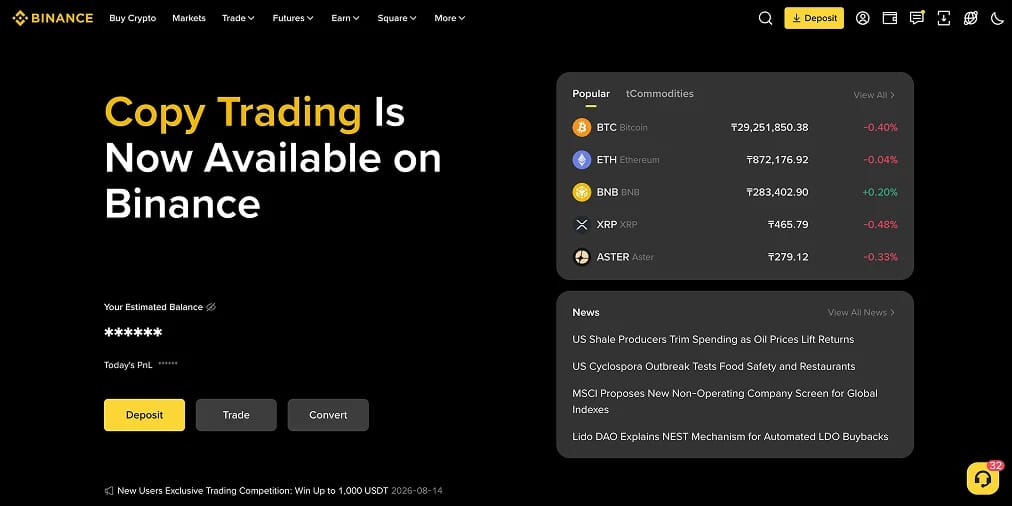Open the chat messages icon
The image size is (1012, 506).
[x=916, y=18]
